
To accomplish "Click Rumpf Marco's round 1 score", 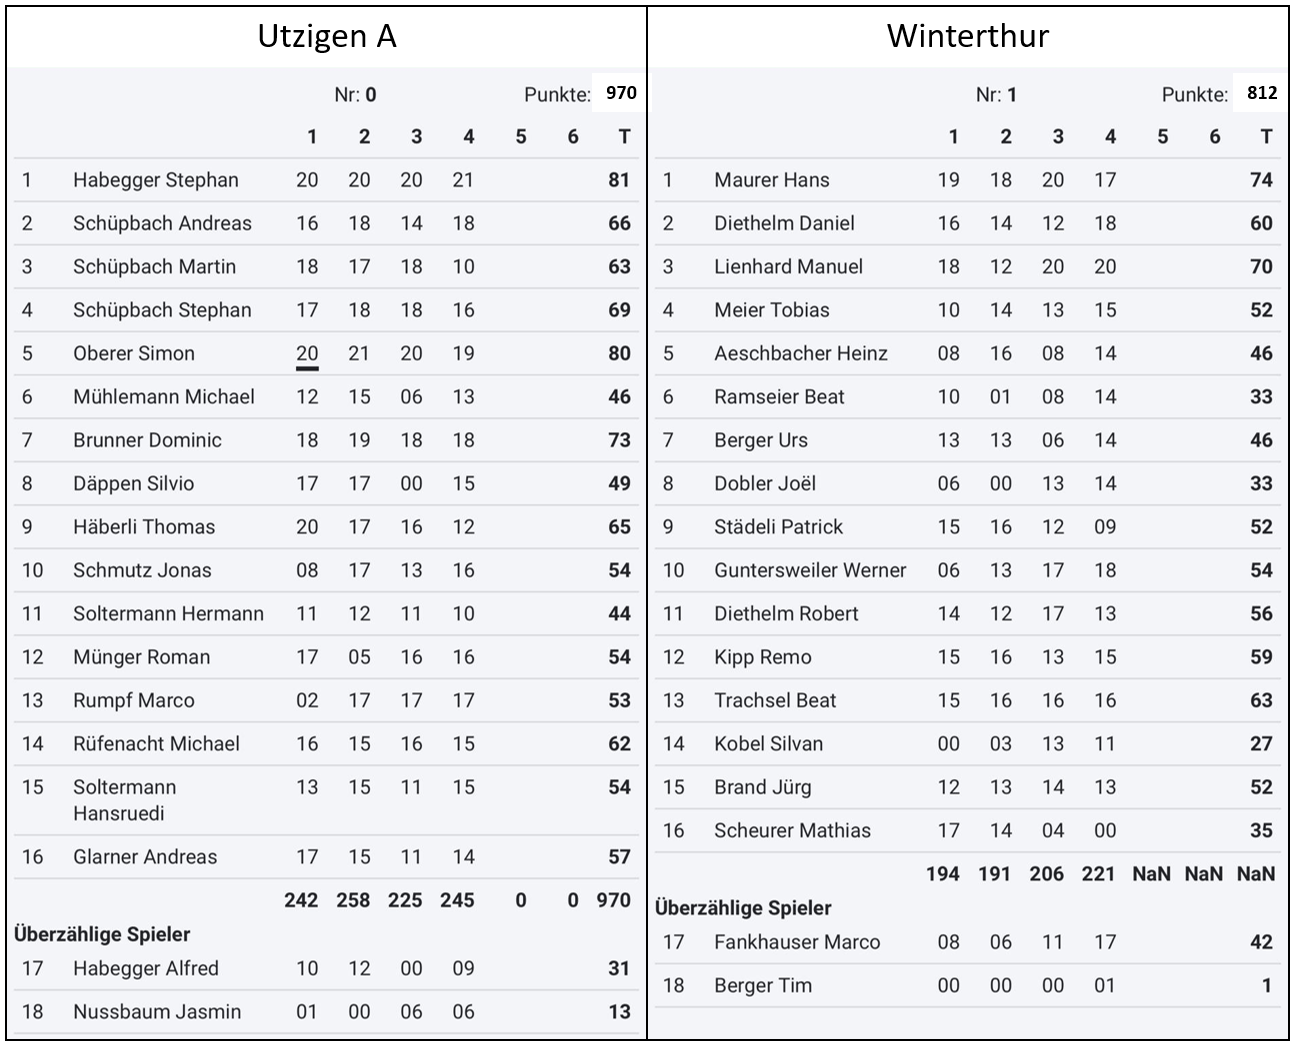I will (307, 701).
